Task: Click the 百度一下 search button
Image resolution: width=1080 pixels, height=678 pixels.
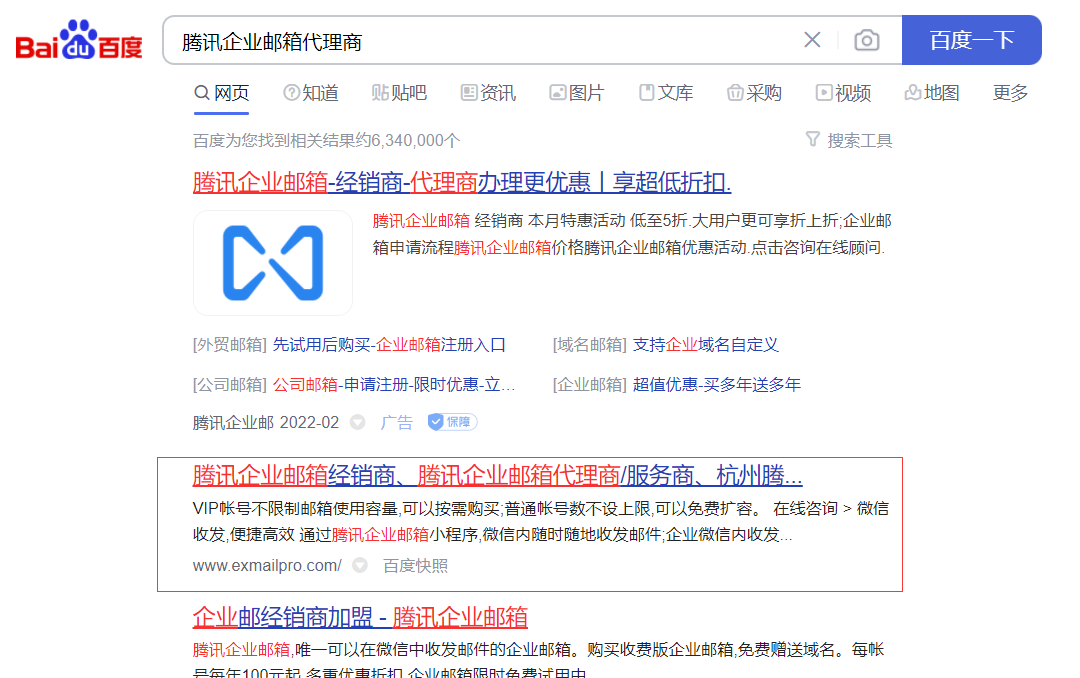Action: [971, 40]
